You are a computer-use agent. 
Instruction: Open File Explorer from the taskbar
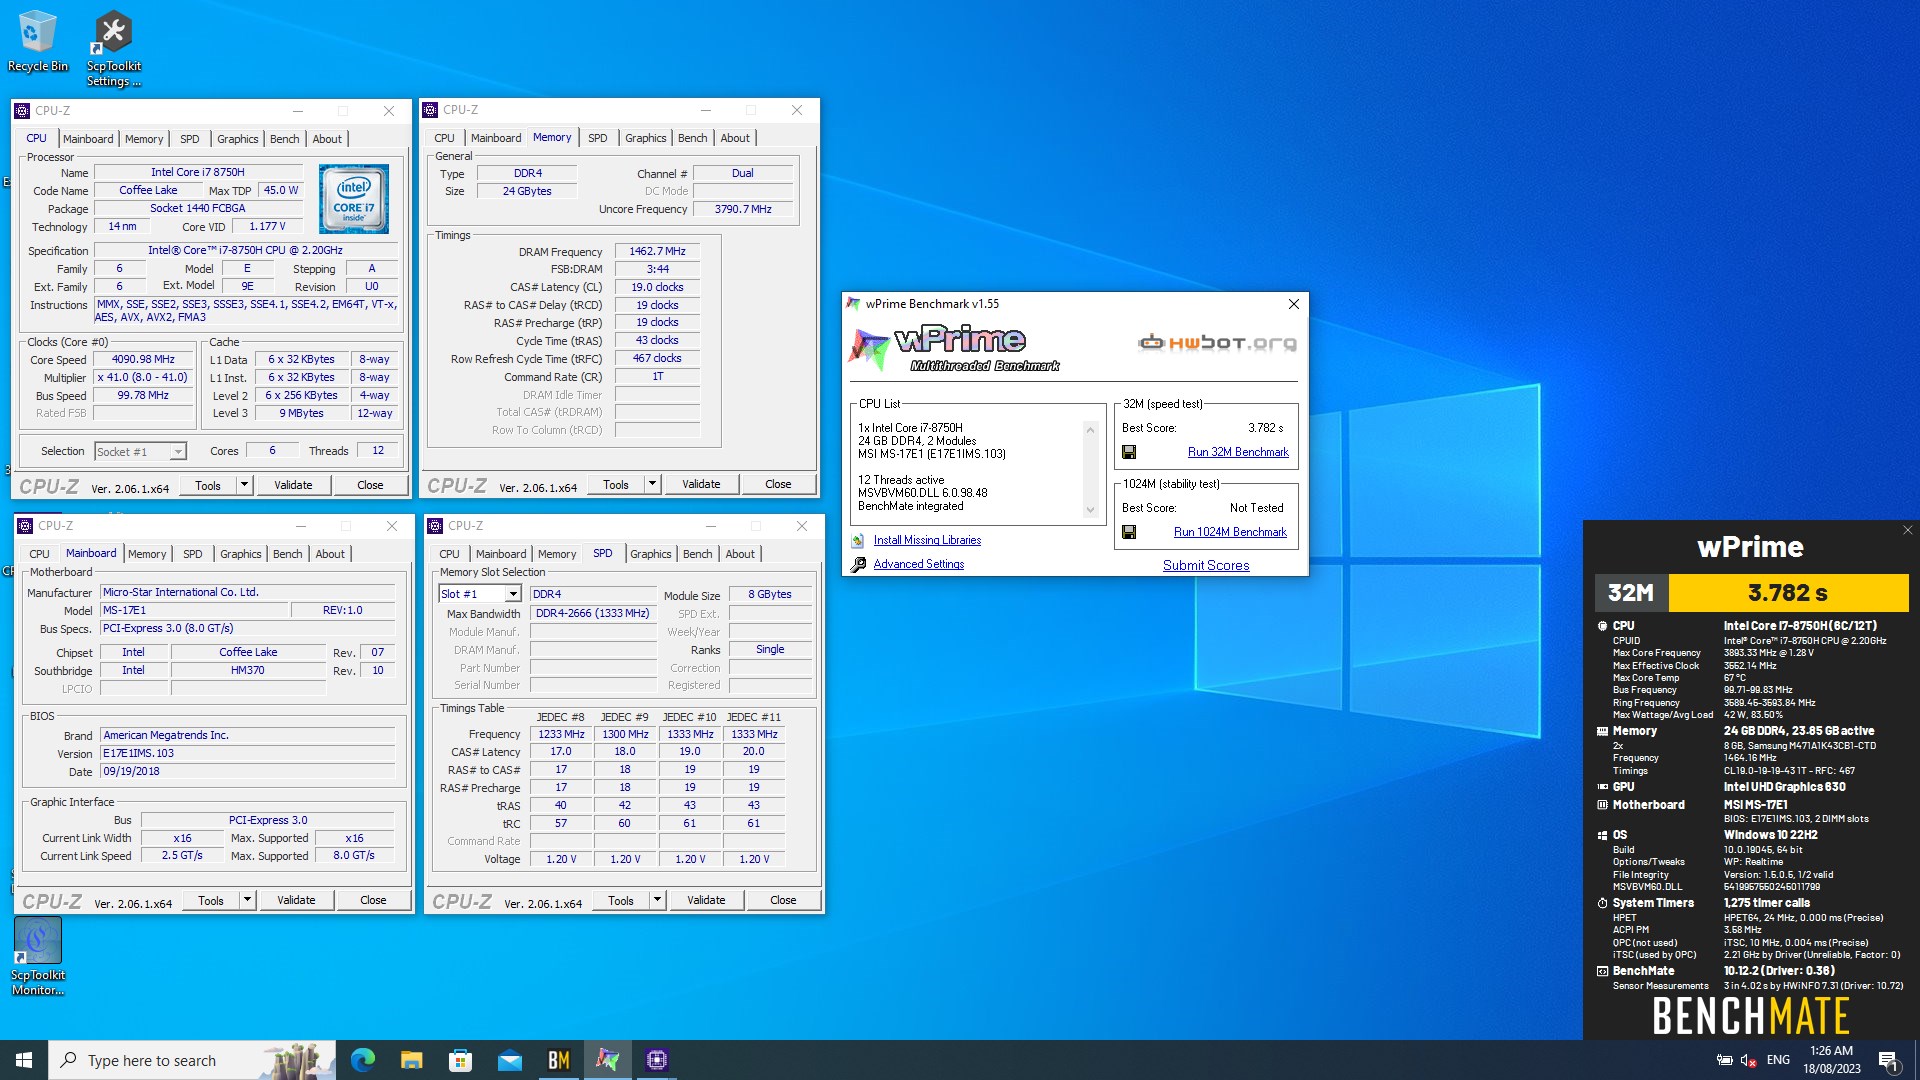tap(412, 1060)
